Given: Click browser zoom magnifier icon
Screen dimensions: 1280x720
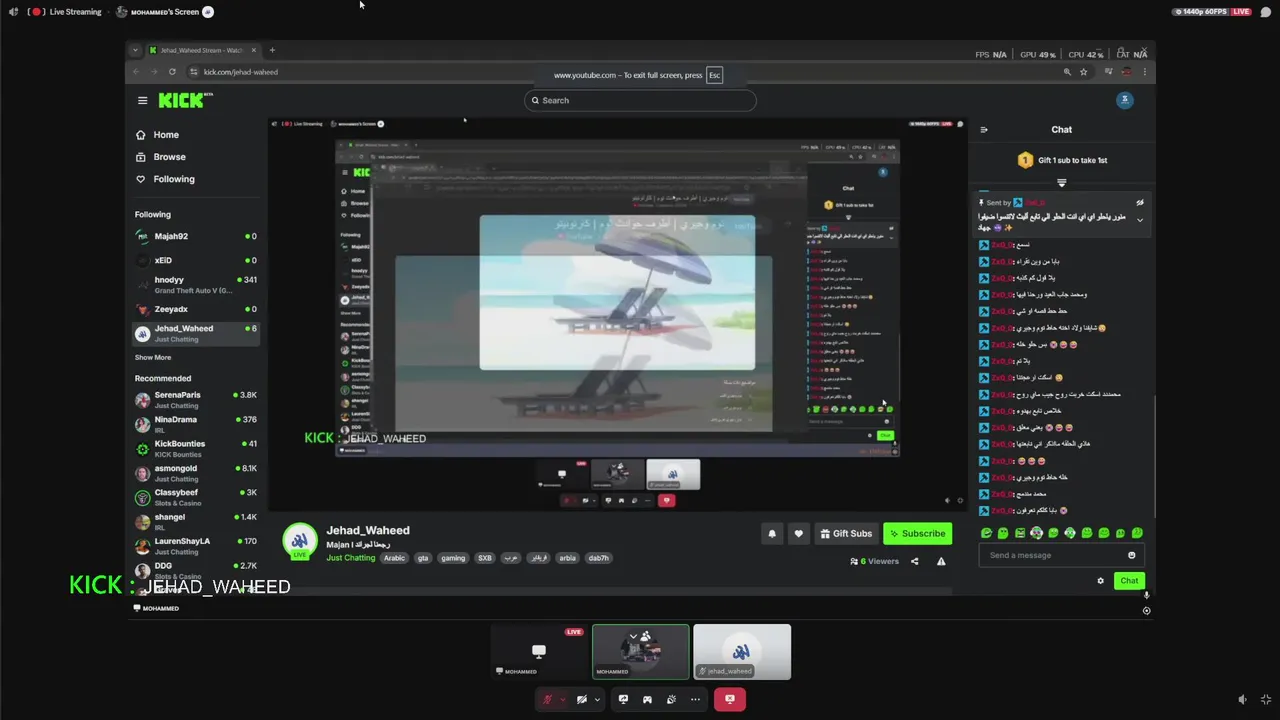Looking at the screenshot, I should [1067, 72].
